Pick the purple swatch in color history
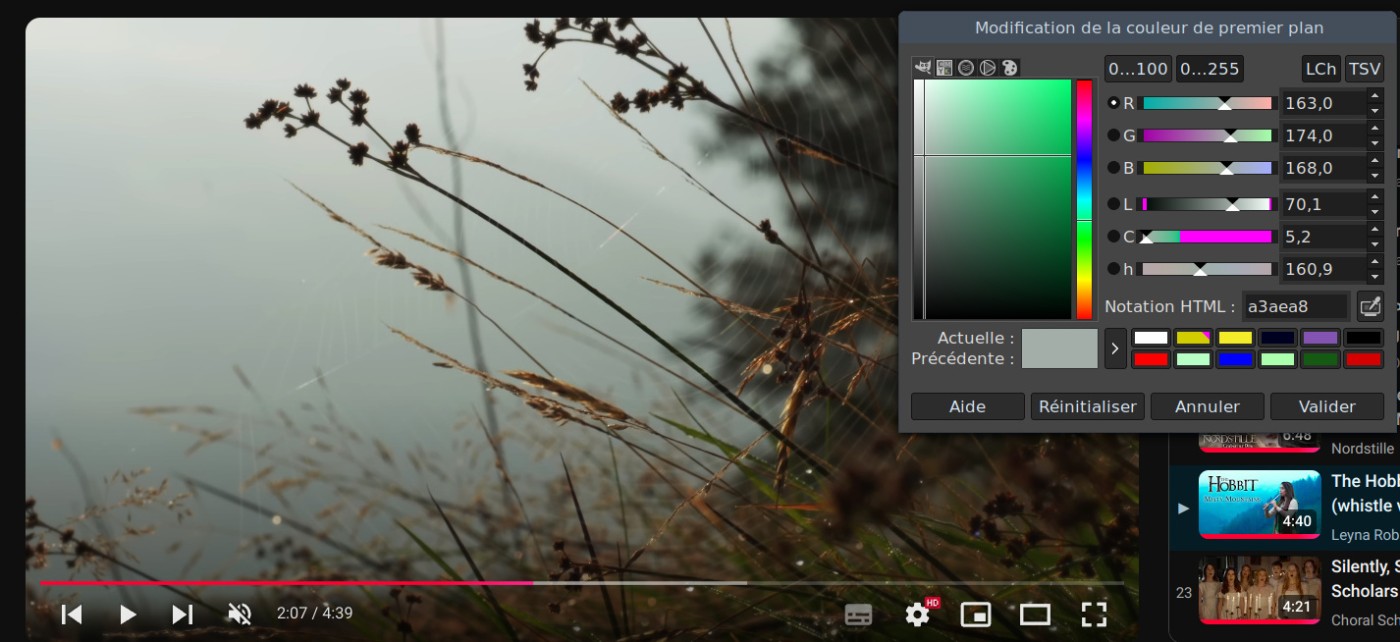1400x642 pixels. [x=1320, y=338]
